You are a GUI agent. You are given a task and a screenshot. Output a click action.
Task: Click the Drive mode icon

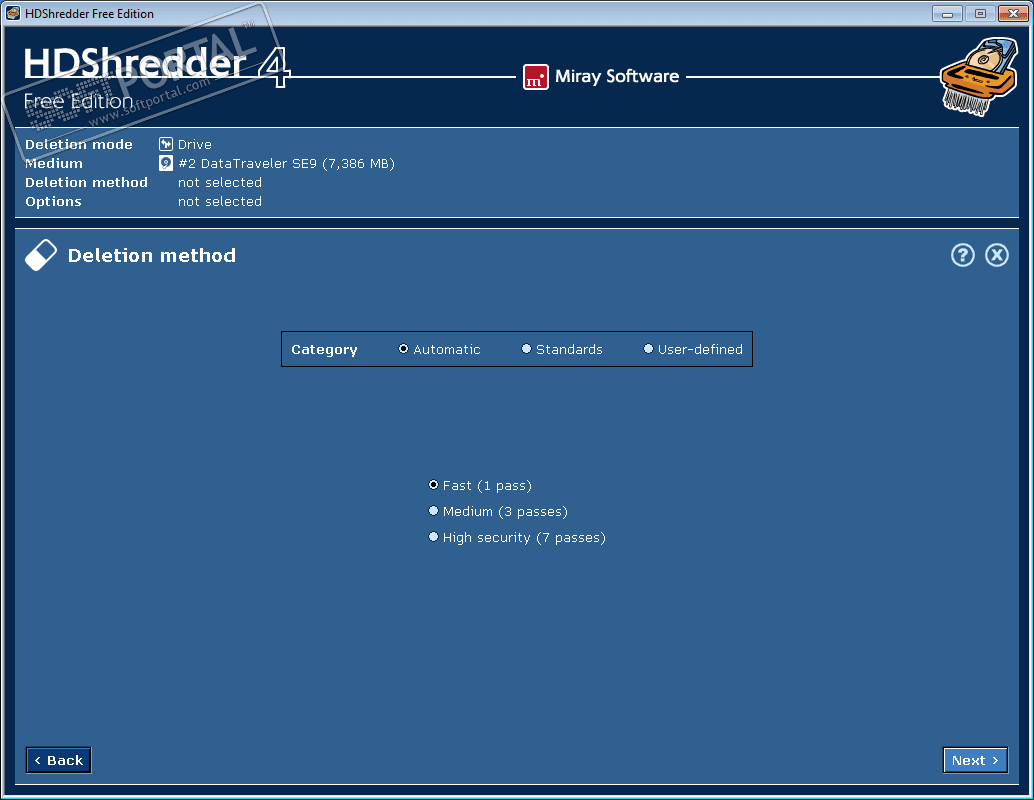tap(166, 144)
